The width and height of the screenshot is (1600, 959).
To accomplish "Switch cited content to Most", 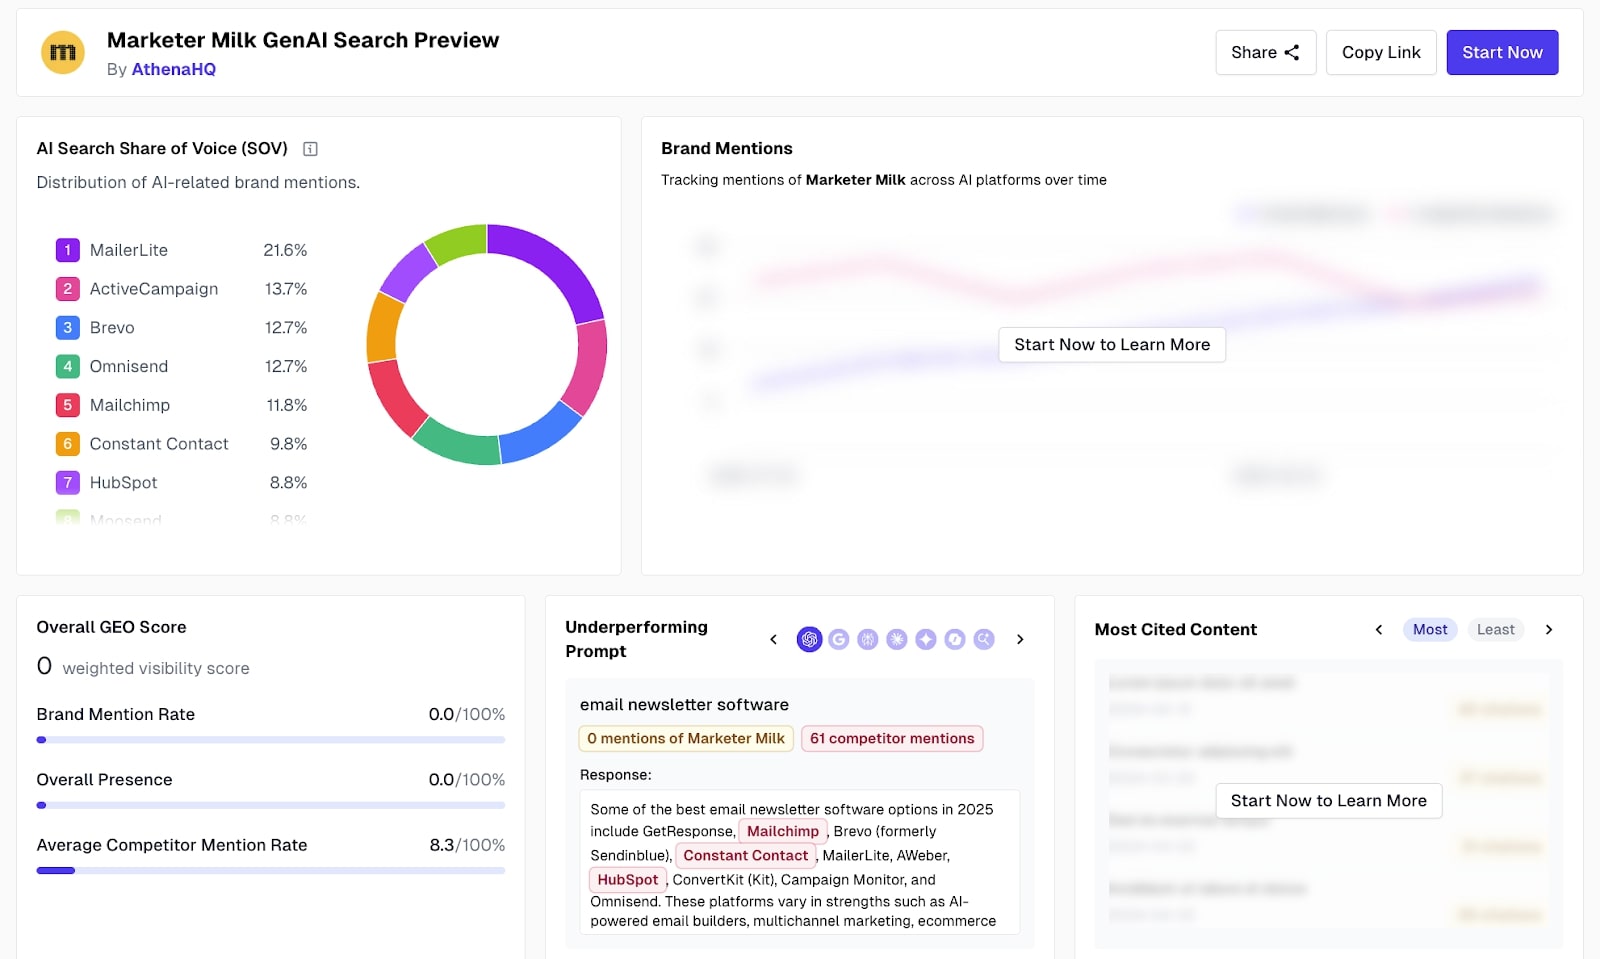I will click(x=1430, y=629).
